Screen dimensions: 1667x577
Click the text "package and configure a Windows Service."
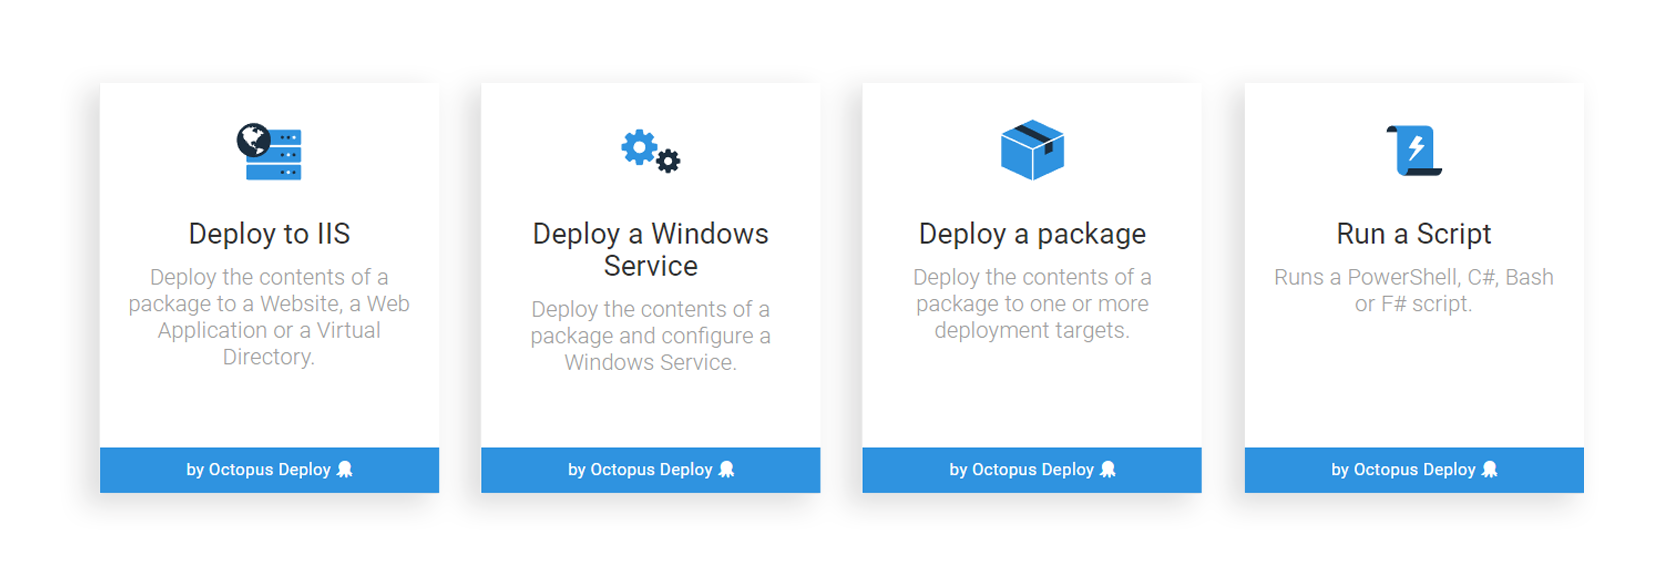(651, 349)
